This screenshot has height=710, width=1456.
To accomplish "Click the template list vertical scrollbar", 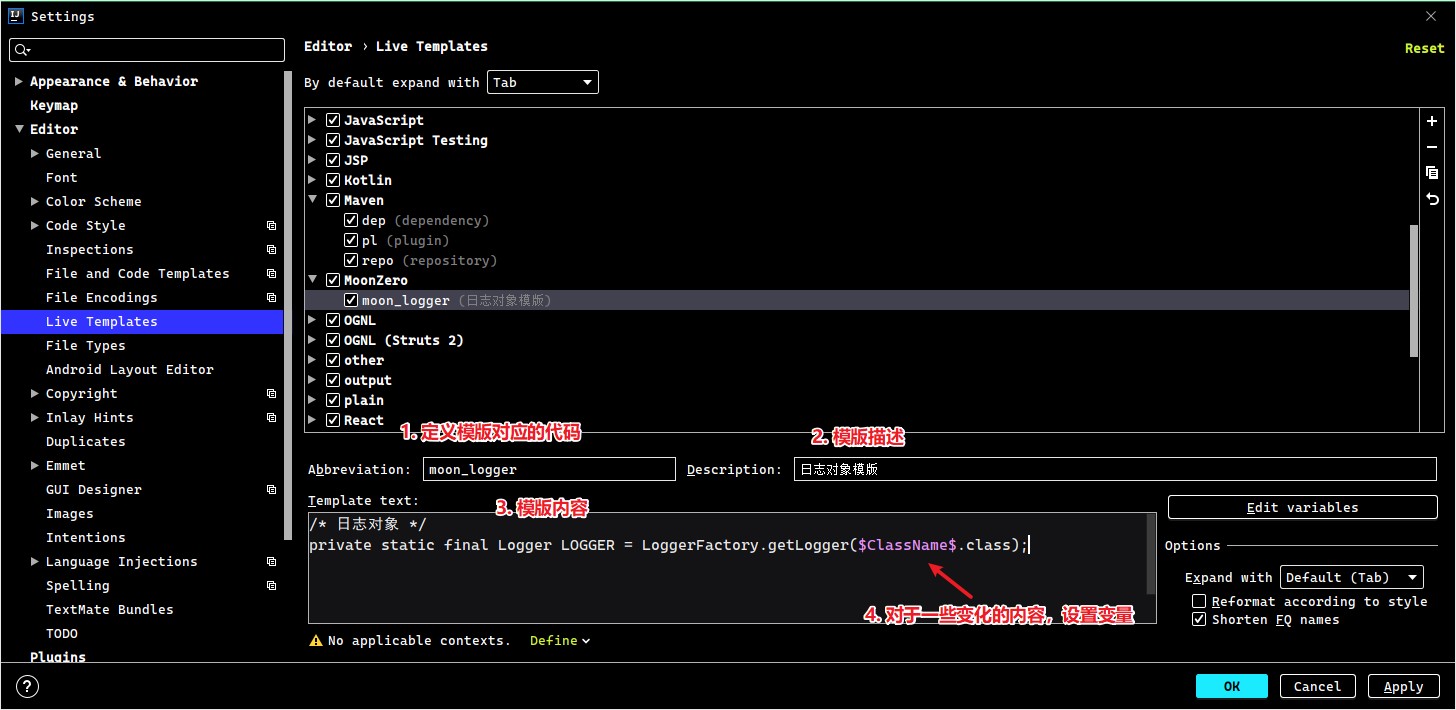I will (1414, 290).
